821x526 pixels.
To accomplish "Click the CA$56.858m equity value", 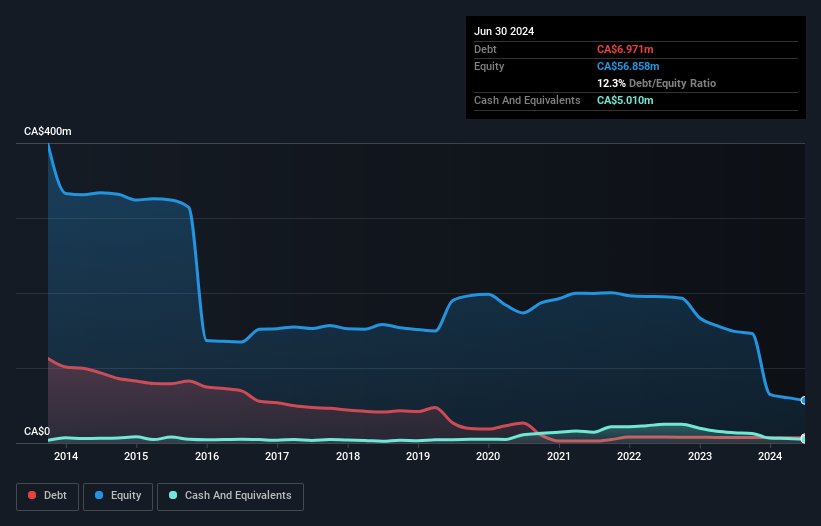I will pos(628,66).
